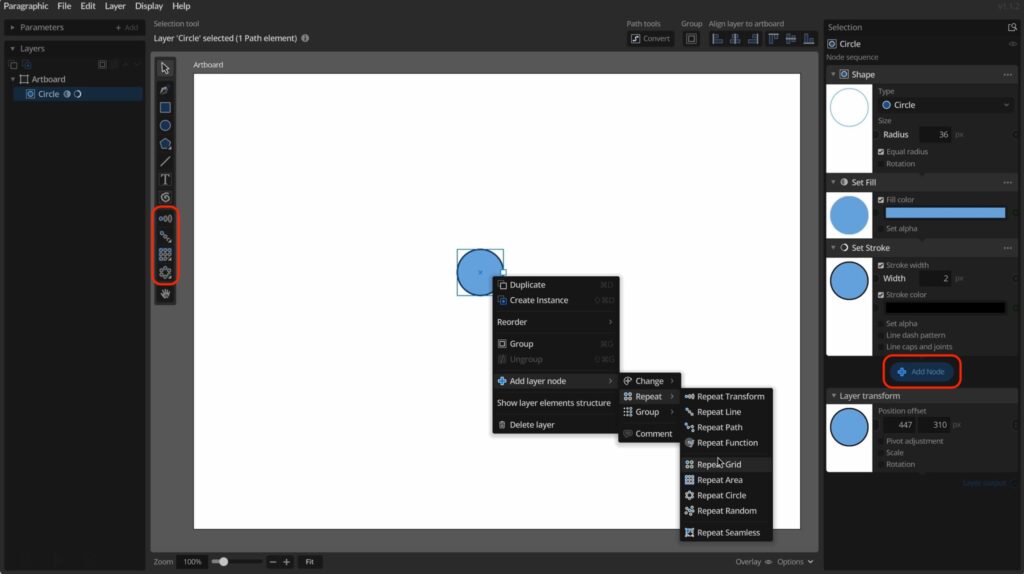1024x574 pixels.
Task: Disable the Fill color checkbox
Action: click(881, 200)
